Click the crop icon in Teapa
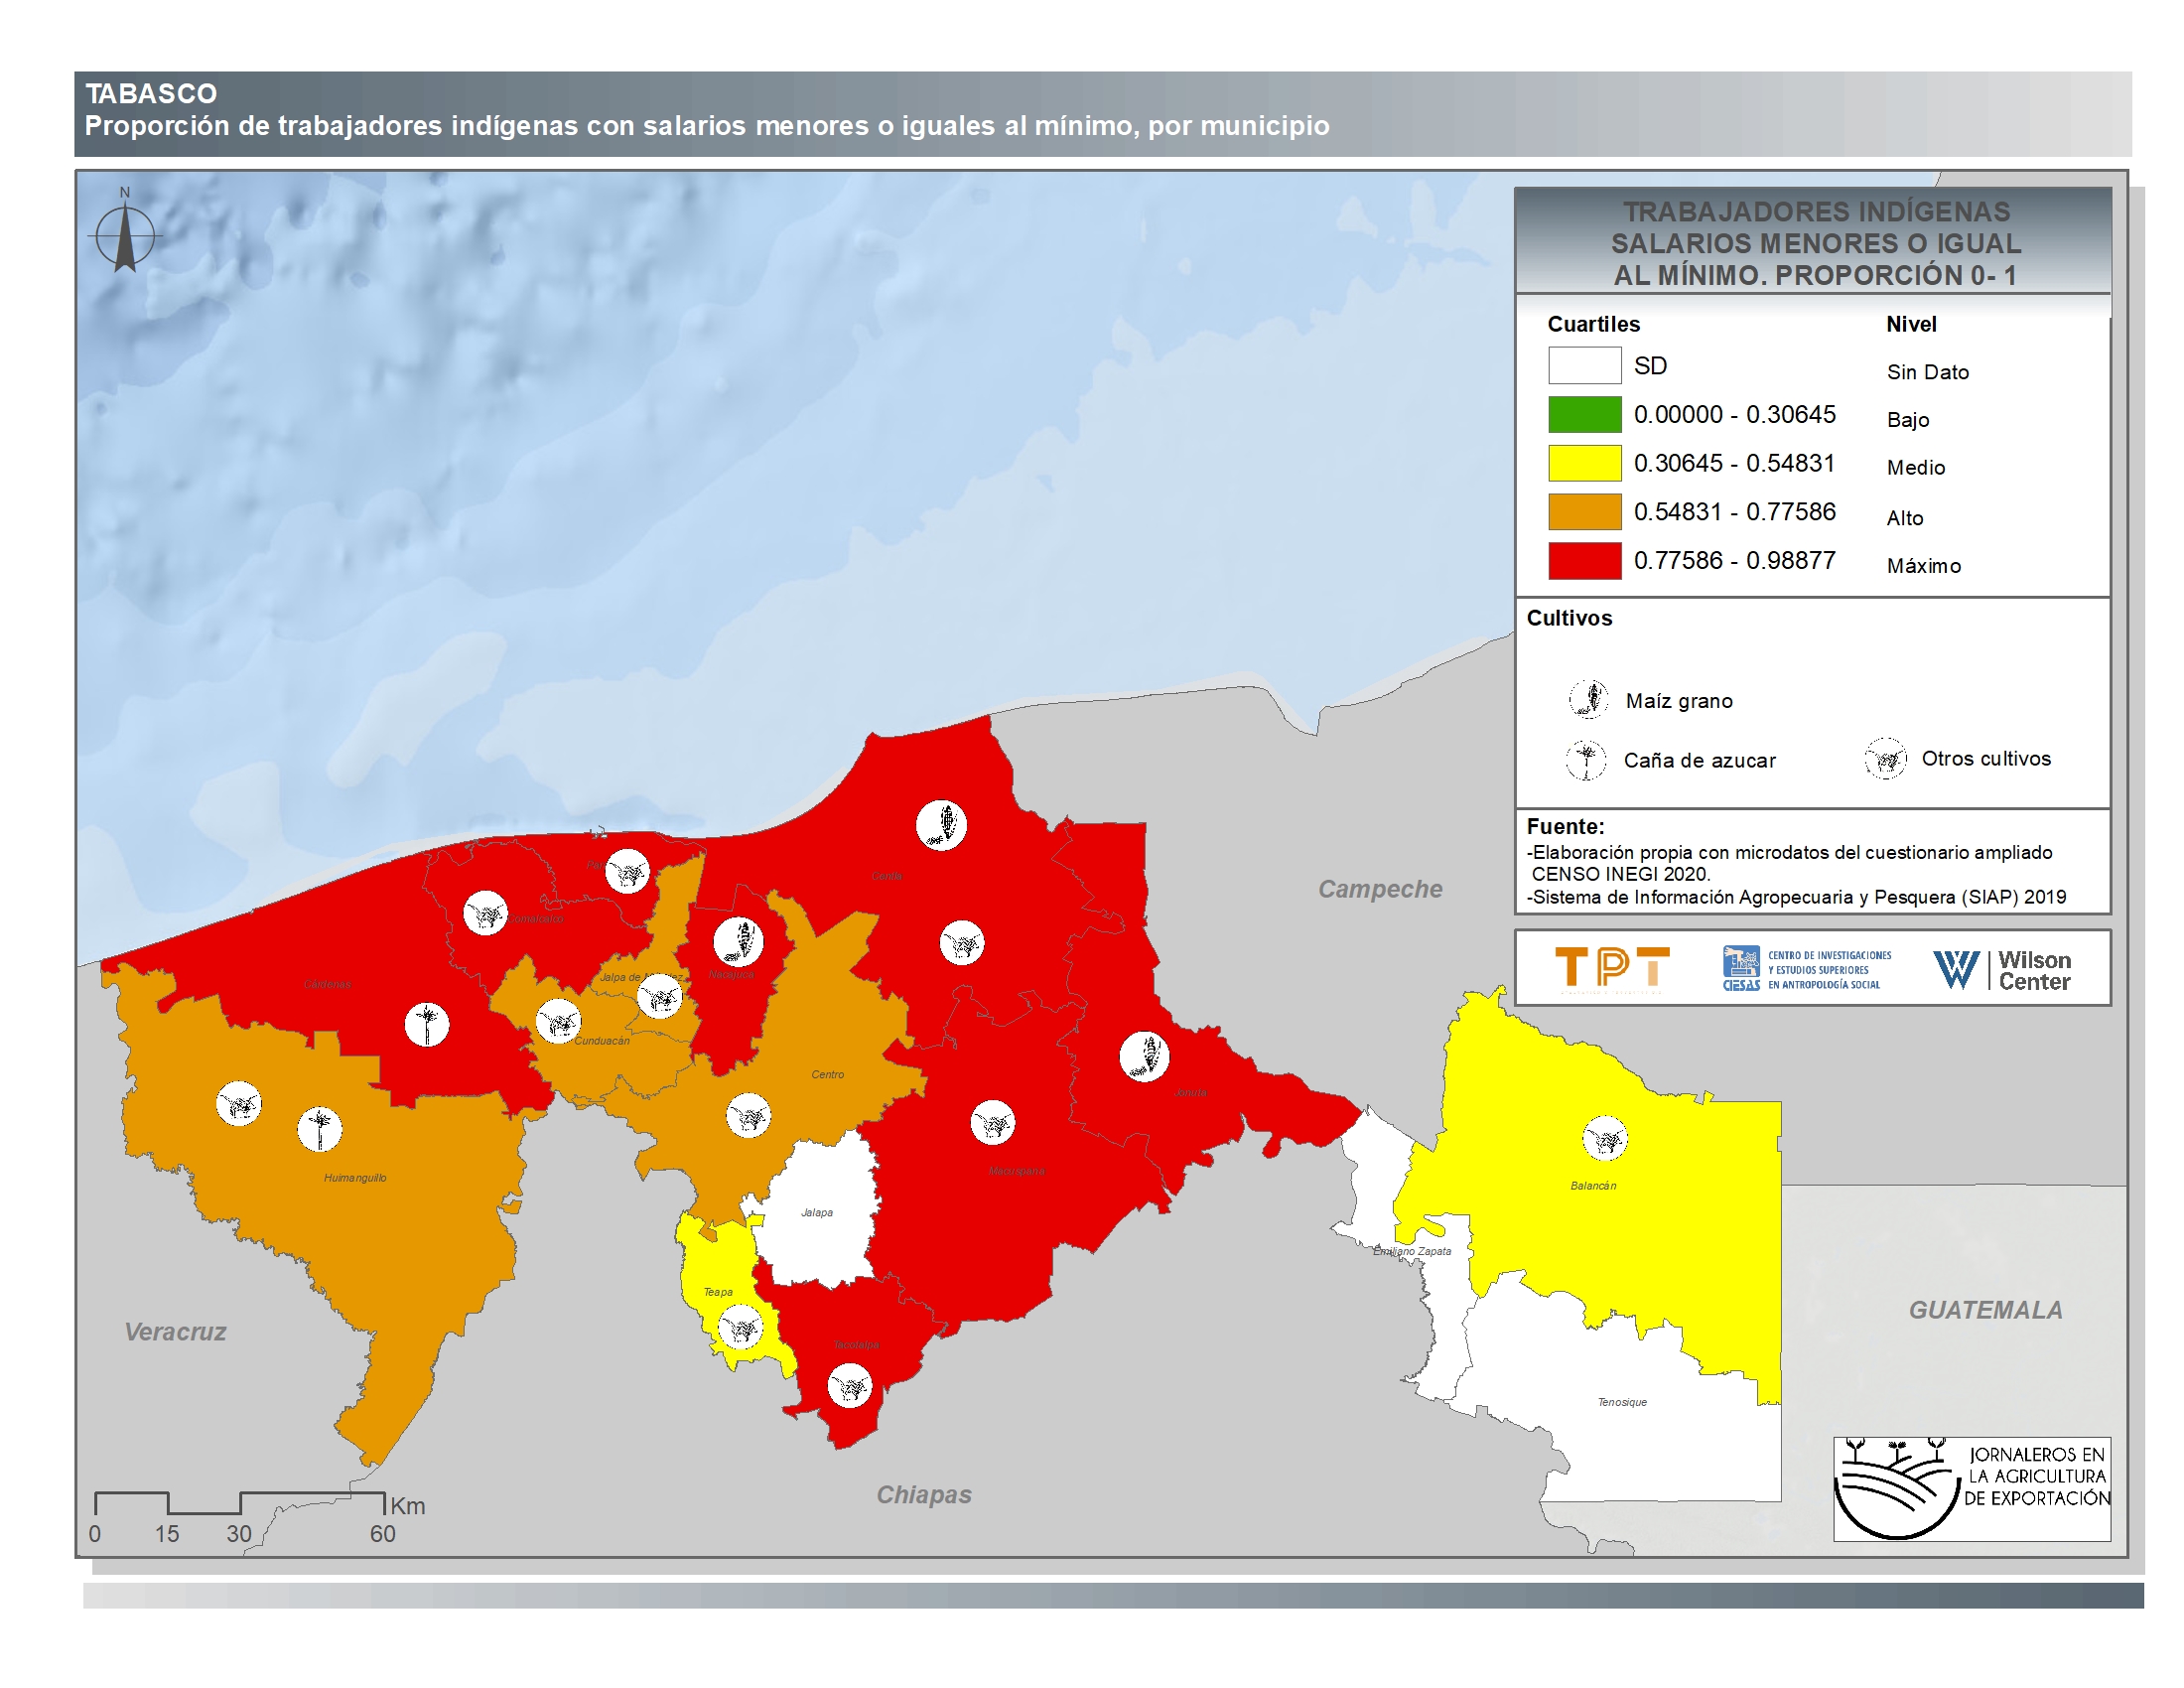 tap(741, 1328)
